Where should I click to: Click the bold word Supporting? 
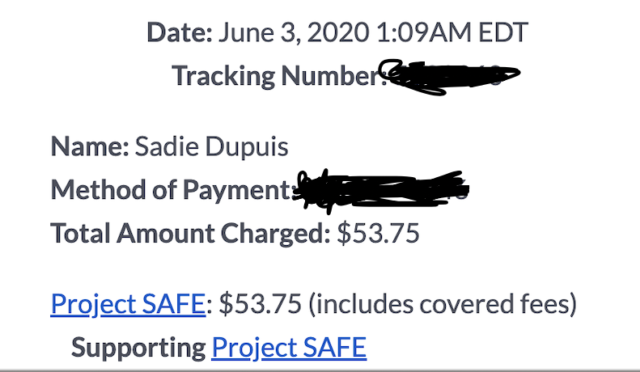pyautogui.click(x=138, y=348)
